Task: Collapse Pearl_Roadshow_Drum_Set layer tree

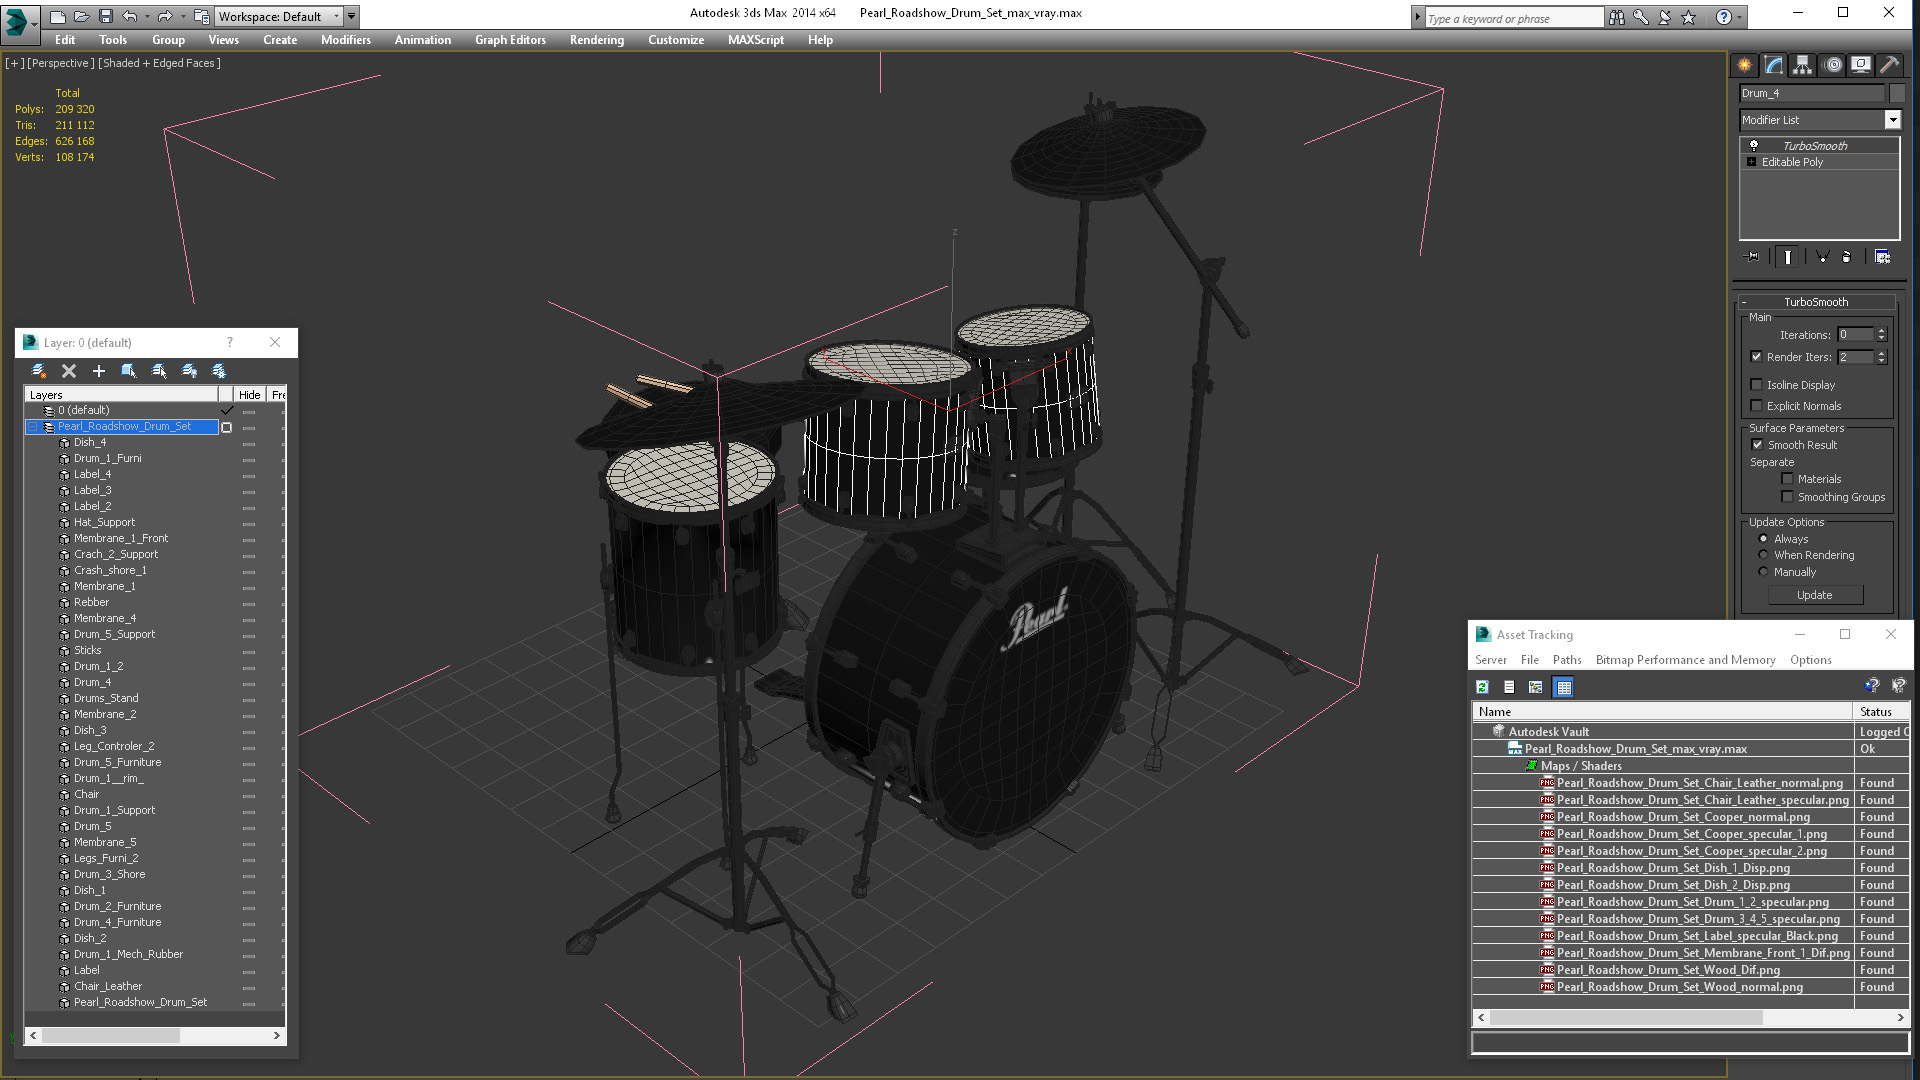Action: [x=32, y=427]
